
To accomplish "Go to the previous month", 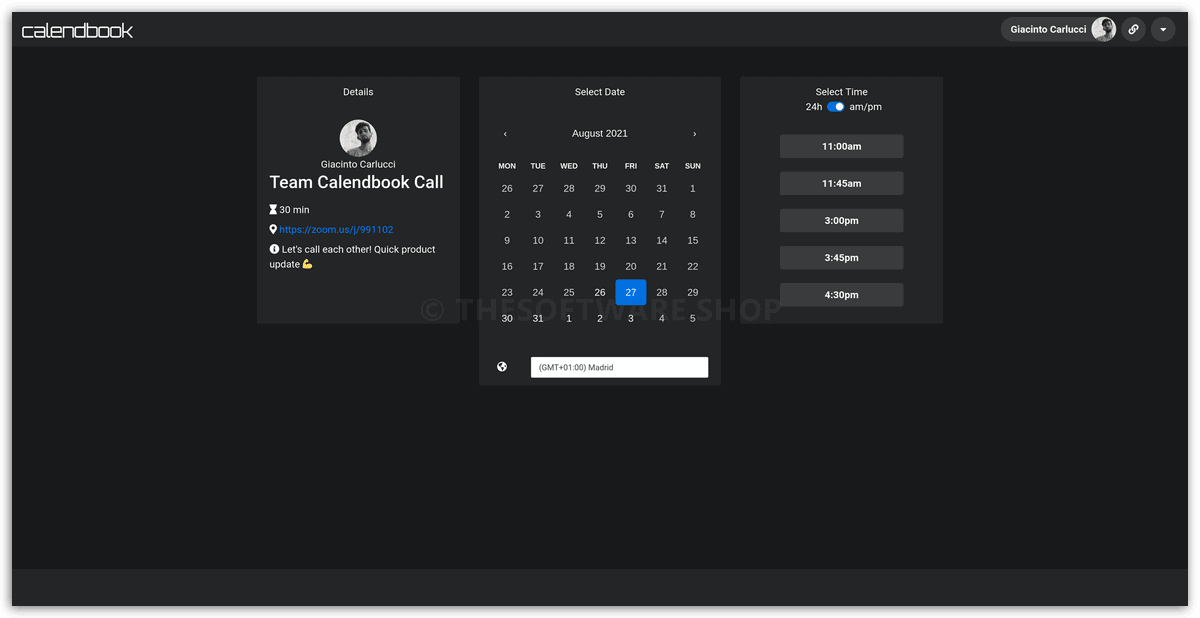I will coord(505,134).
